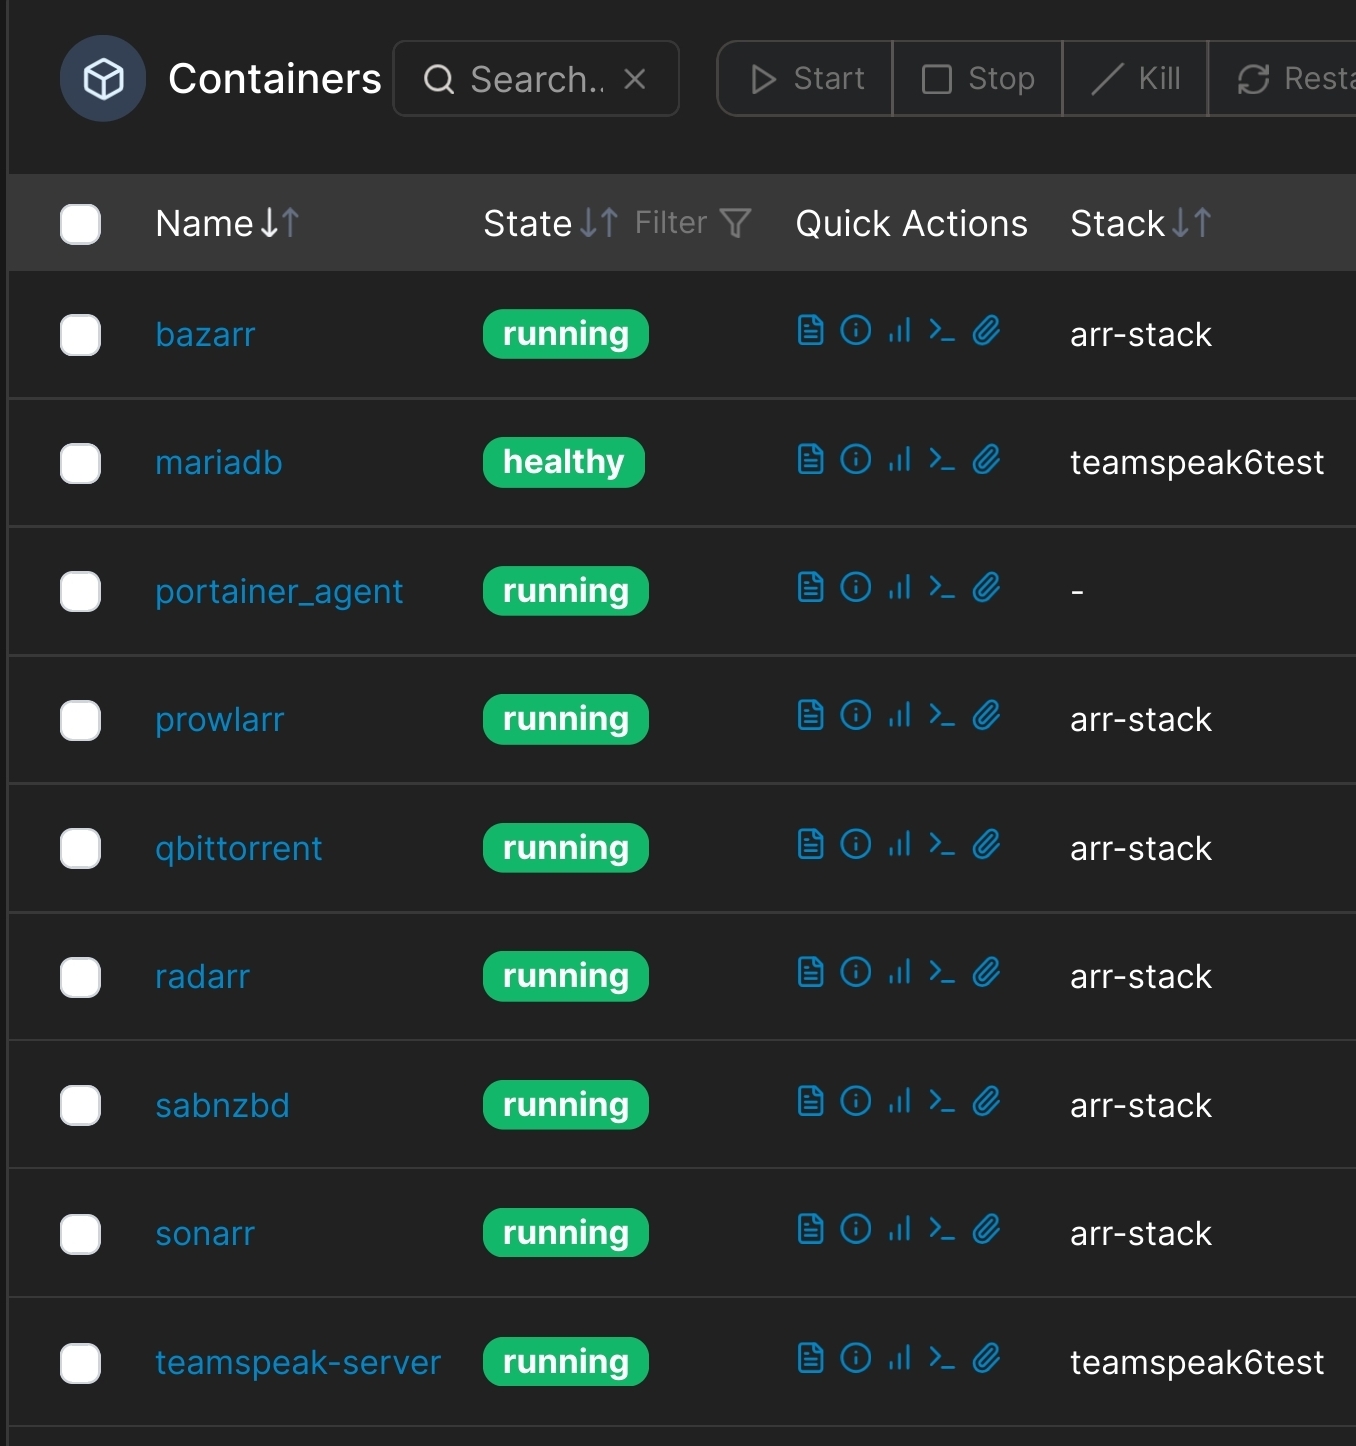
Task: Open stats icon for radarr
Action: 900,972
